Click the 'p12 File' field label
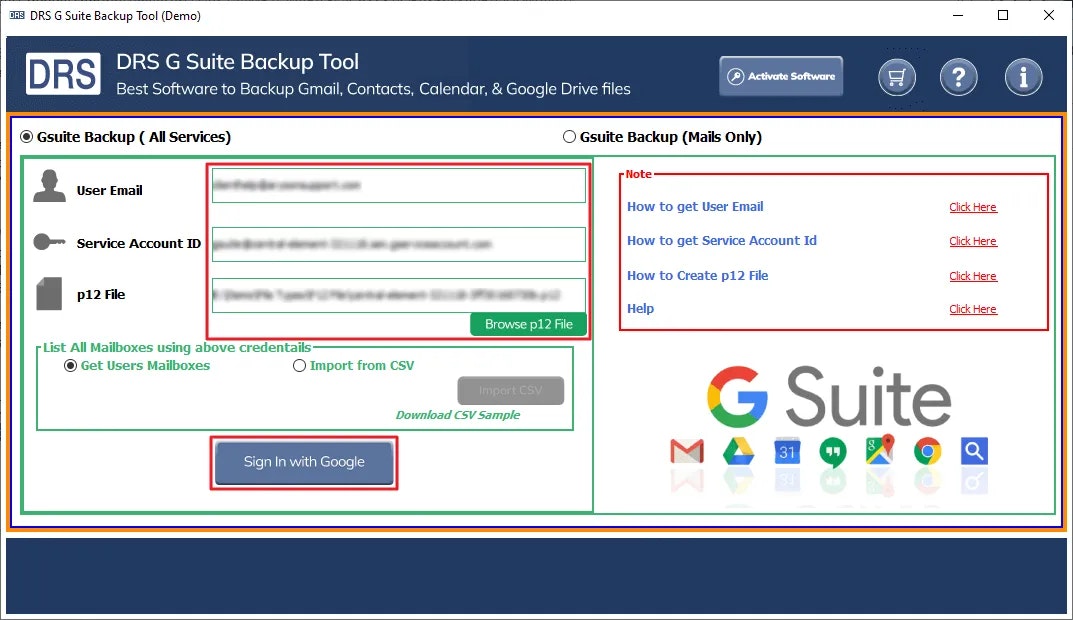This screenshot has height=620, width=1073. point(101,294)
